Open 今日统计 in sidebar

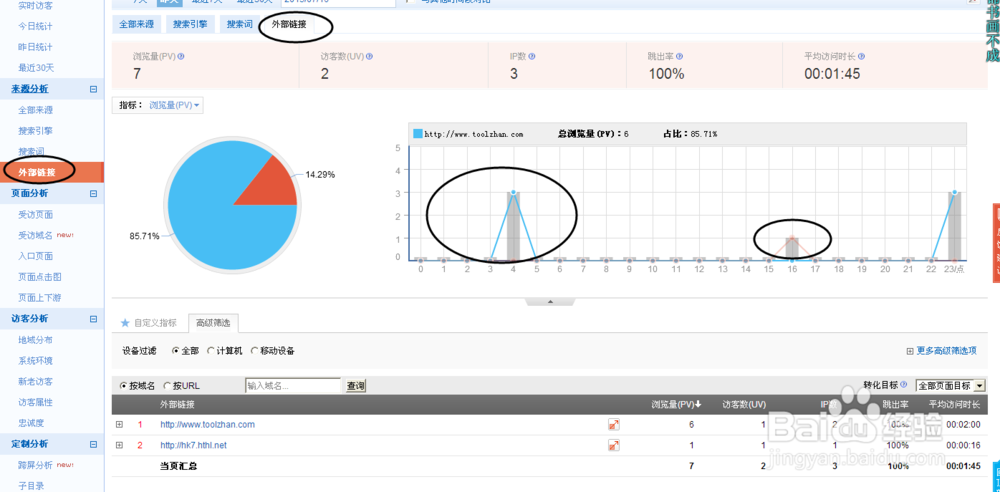click(x=36, y=26)
